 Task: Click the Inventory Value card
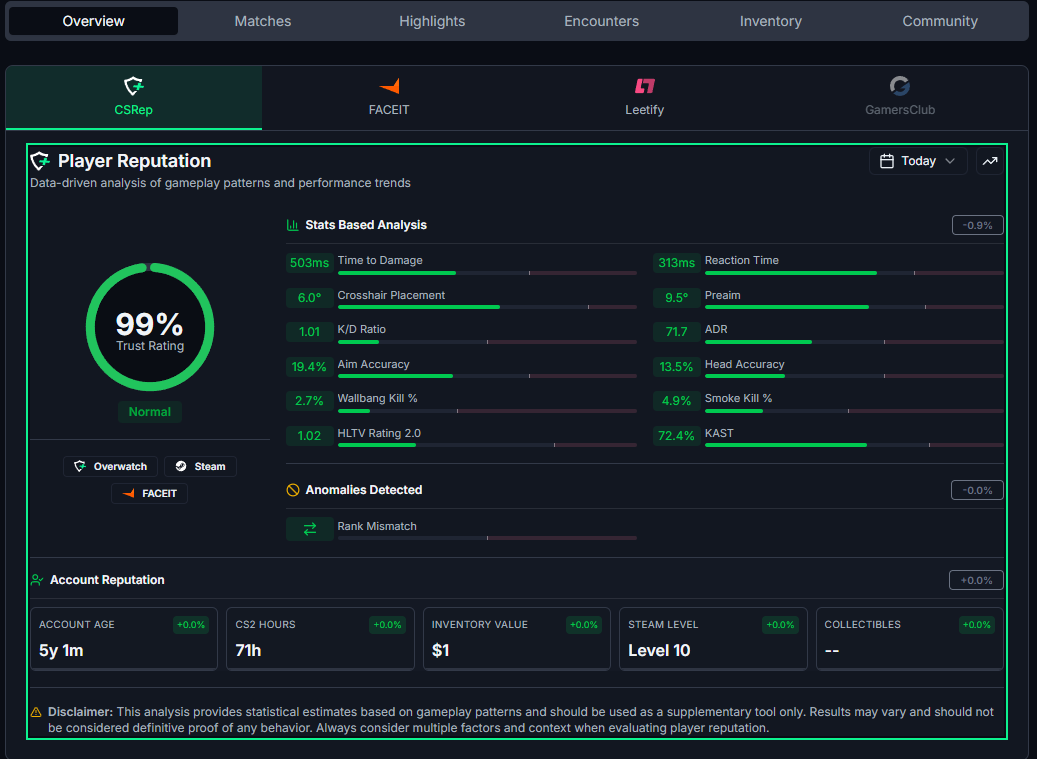pos(517,639)
